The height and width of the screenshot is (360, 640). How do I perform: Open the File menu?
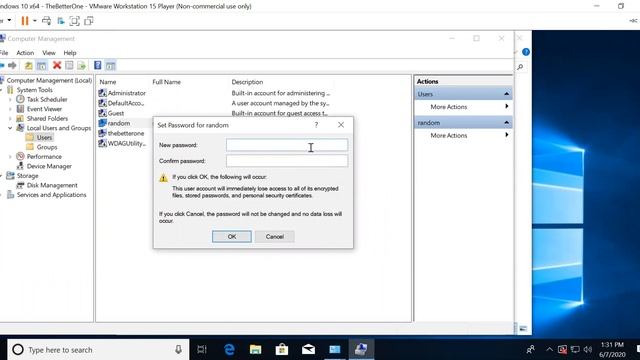point(4,53)
